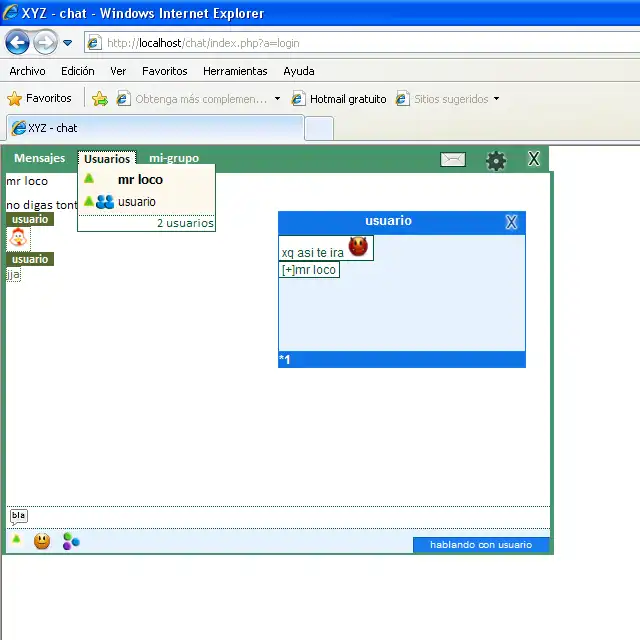The height and width of the screenshot is (640, 640).
Task: Close the usuario private chat window
Action: (x=511, y=222)
